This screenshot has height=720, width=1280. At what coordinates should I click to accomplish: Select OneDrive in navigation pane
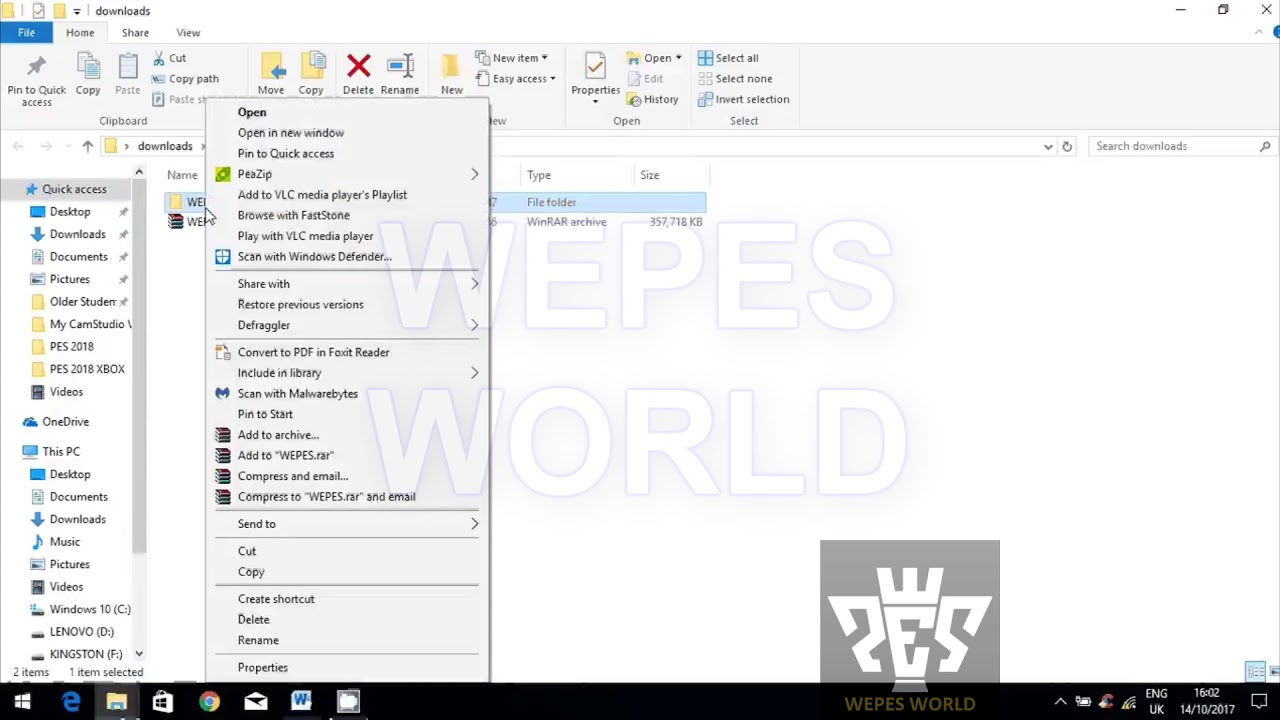coord(65,422)
